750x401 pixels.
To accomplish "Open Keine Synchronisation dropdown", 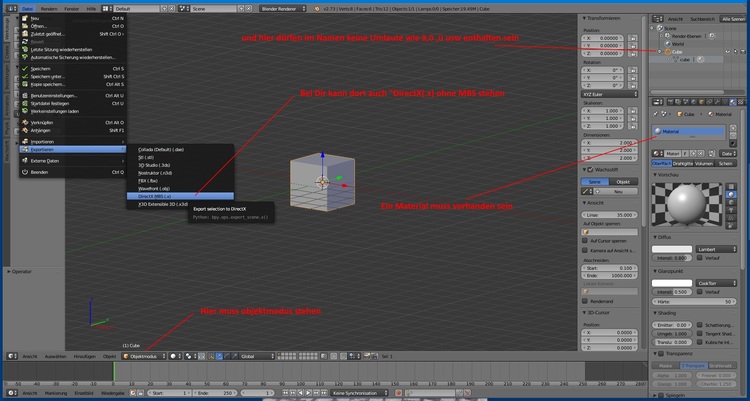I will click(x=359, y=393).
